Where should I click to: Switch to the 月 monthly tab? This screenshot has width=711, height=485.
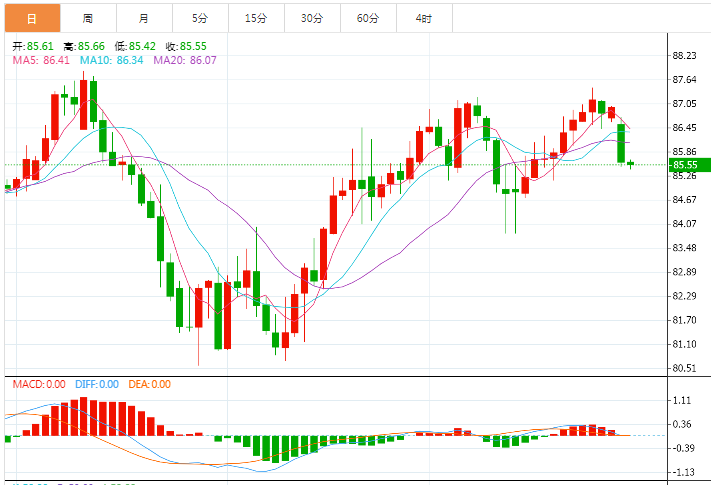[x=144, y=19]
